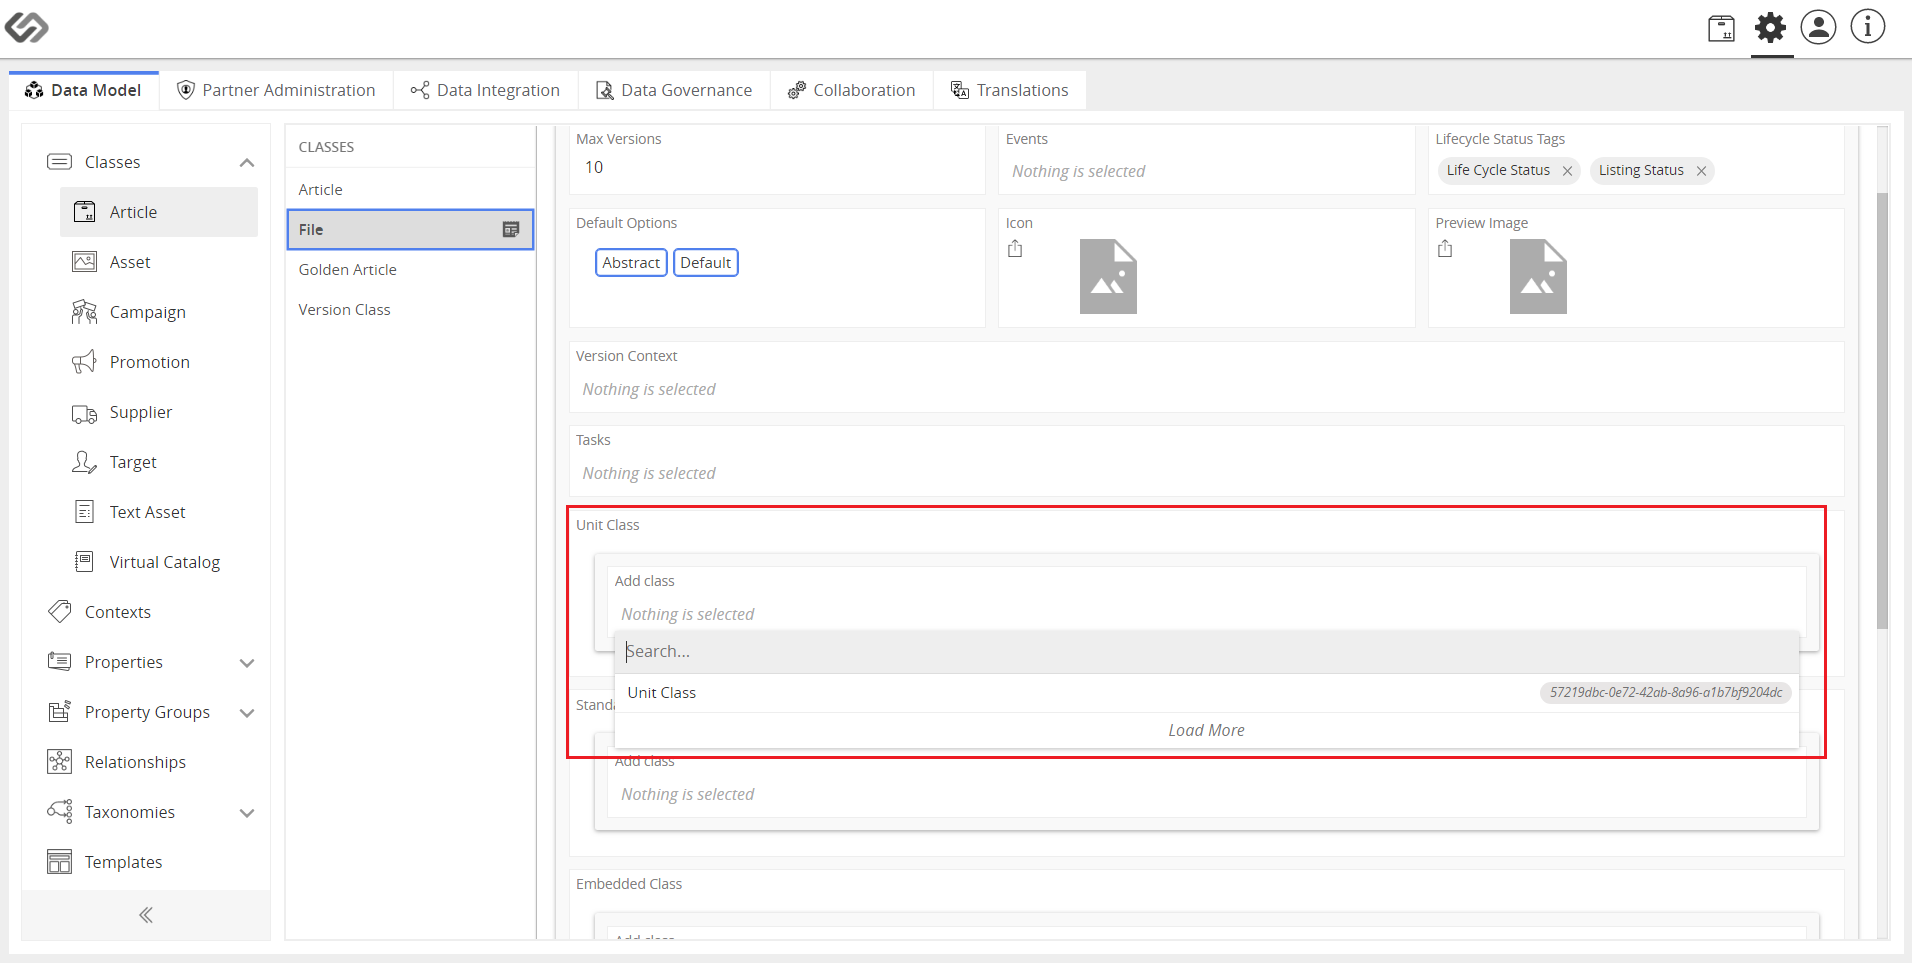The image size is (1912, 963).
Task: Open the calendar/task icon in header
Action: point(1721,28)
